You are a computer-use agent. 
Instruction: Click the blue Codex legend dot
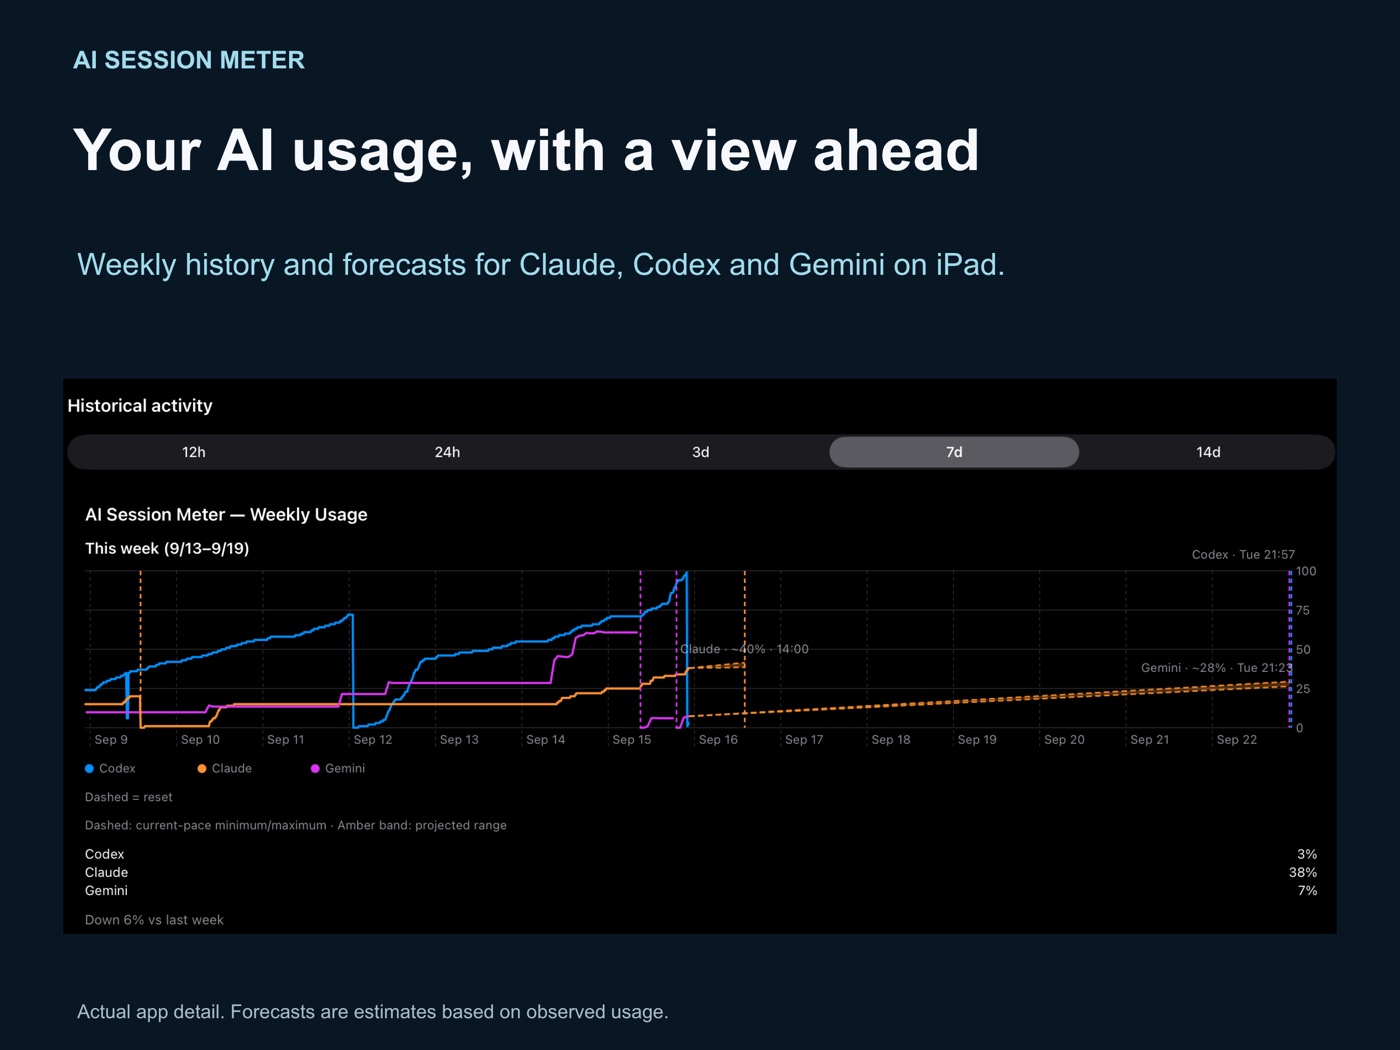(x=89, y=769)
